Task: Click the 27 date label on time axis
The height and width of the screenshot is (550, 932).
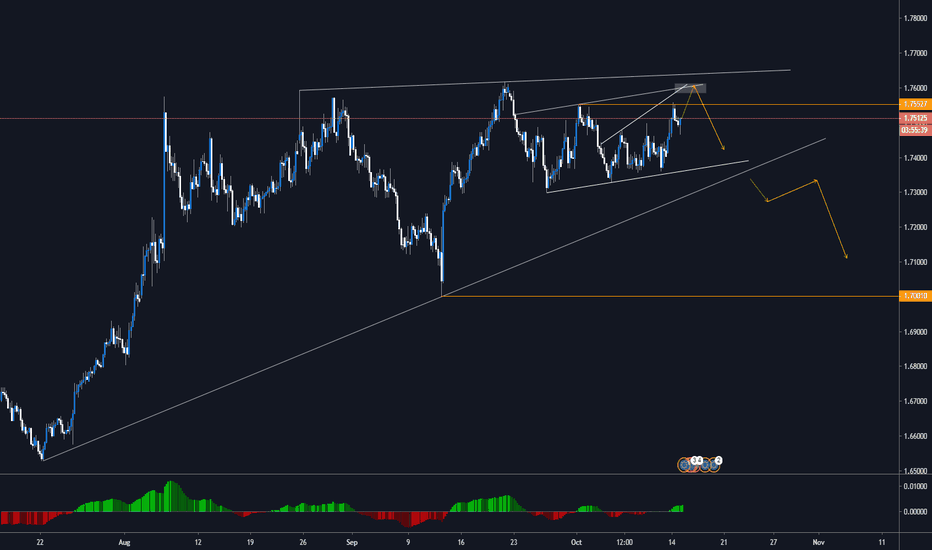Action: 773,542
